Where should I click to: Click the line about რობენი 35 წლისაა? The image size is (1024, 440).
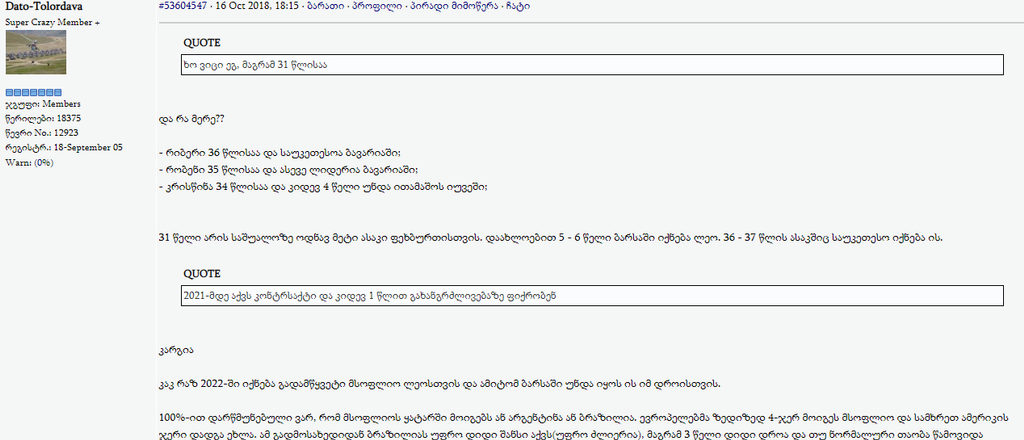point(288,170)
